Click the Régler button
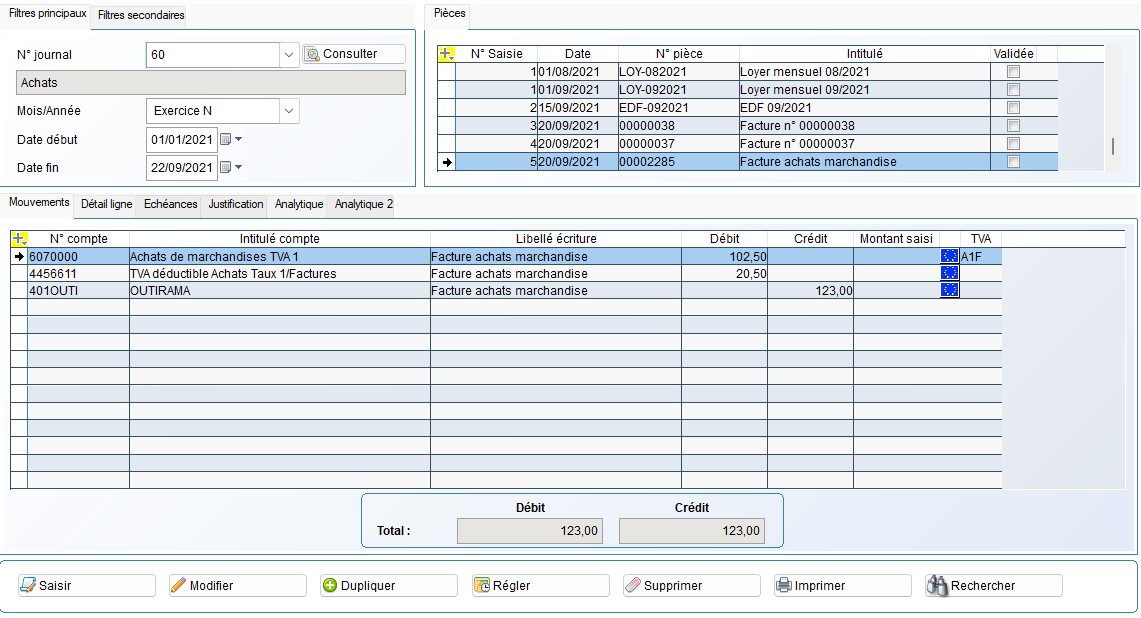The image size is (1141, 618). [541, 585]
